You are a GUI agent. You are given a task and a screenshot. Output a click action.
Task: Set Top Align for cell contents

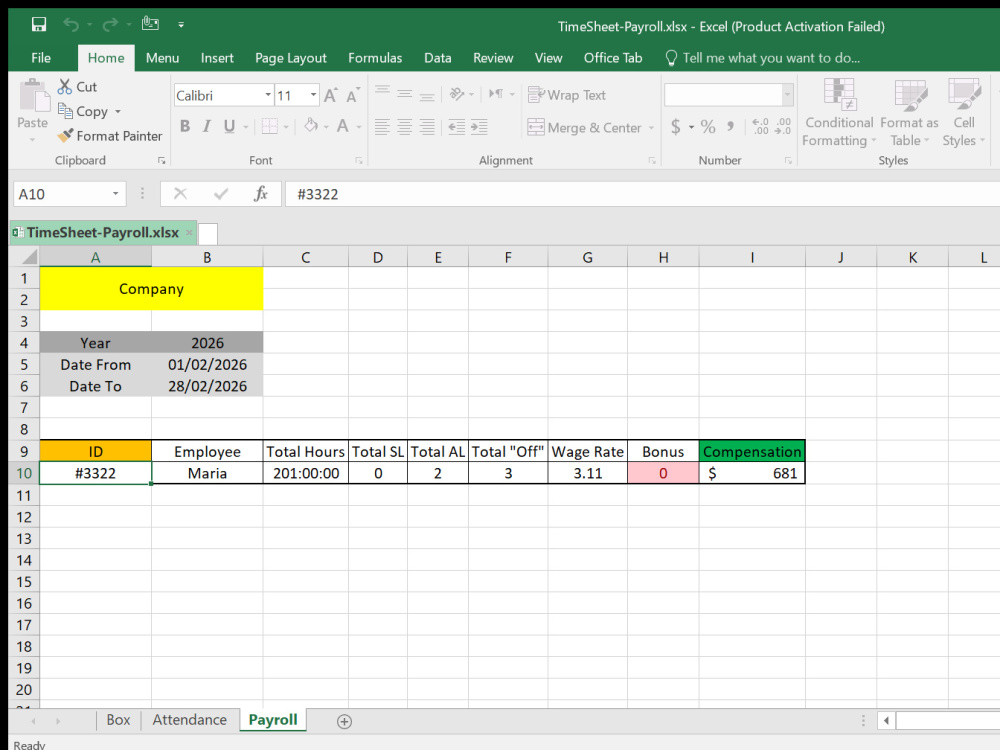click(x=382, y=93)
